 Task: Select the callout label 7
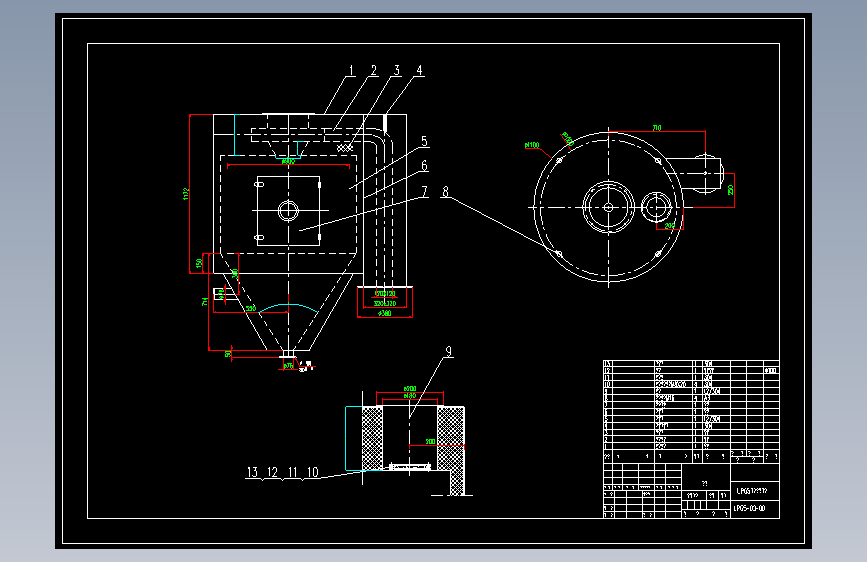click(425, 191)
